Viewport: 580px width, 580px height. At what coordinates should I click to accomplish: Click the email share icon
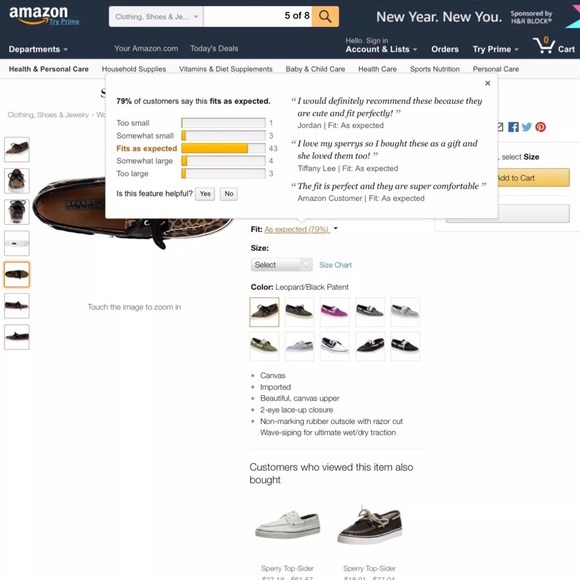[x=500, y=127]
